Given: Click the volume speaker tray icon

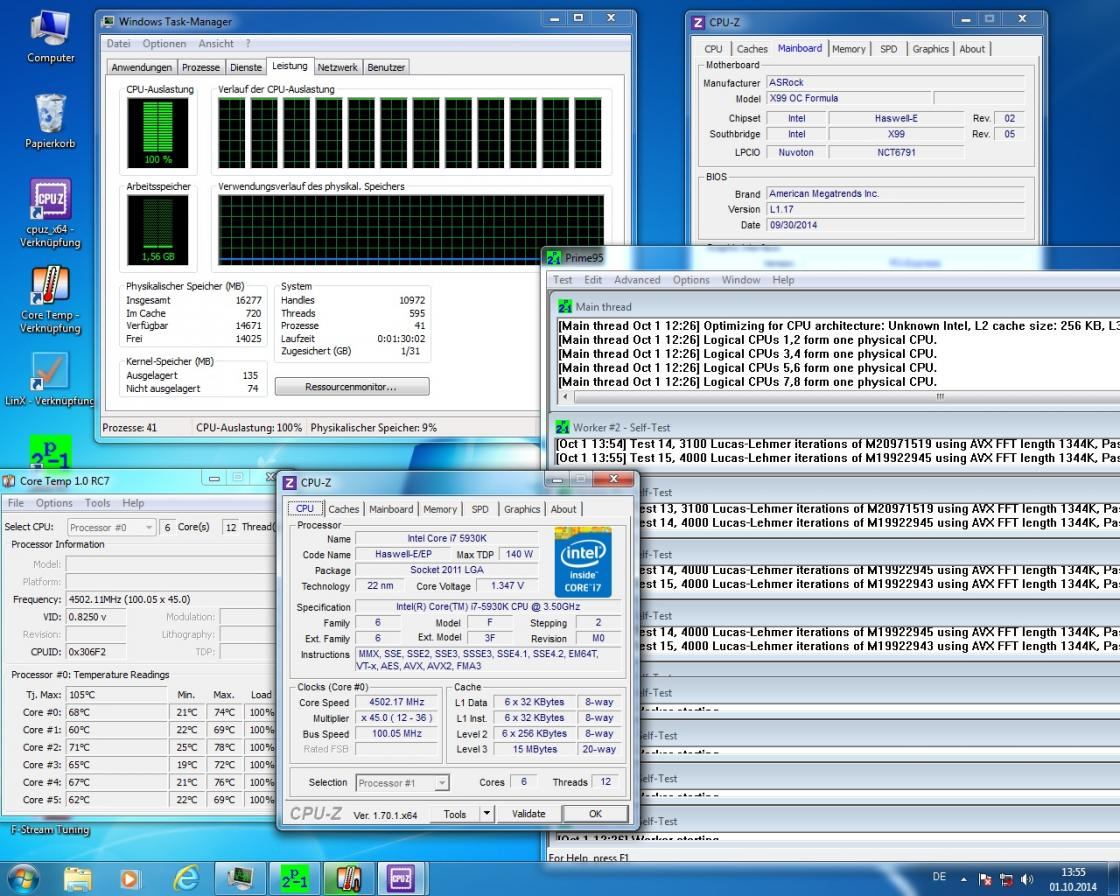Looking at the screenshot, I should [1027, 879].
